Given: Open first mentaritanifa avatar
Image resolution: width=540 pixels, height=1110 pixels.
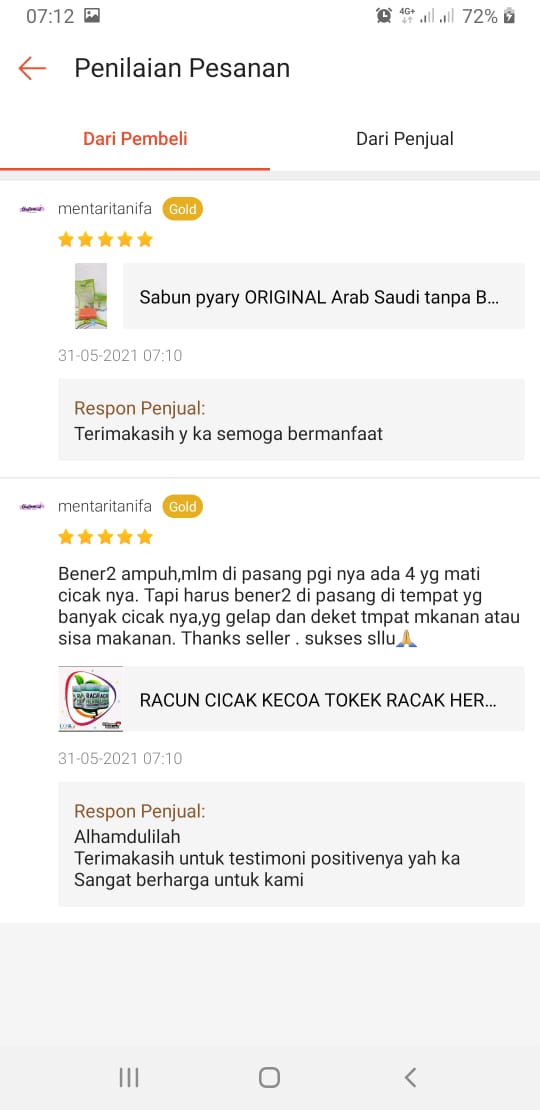Looking at the screenshot, I should pos(32,210).
